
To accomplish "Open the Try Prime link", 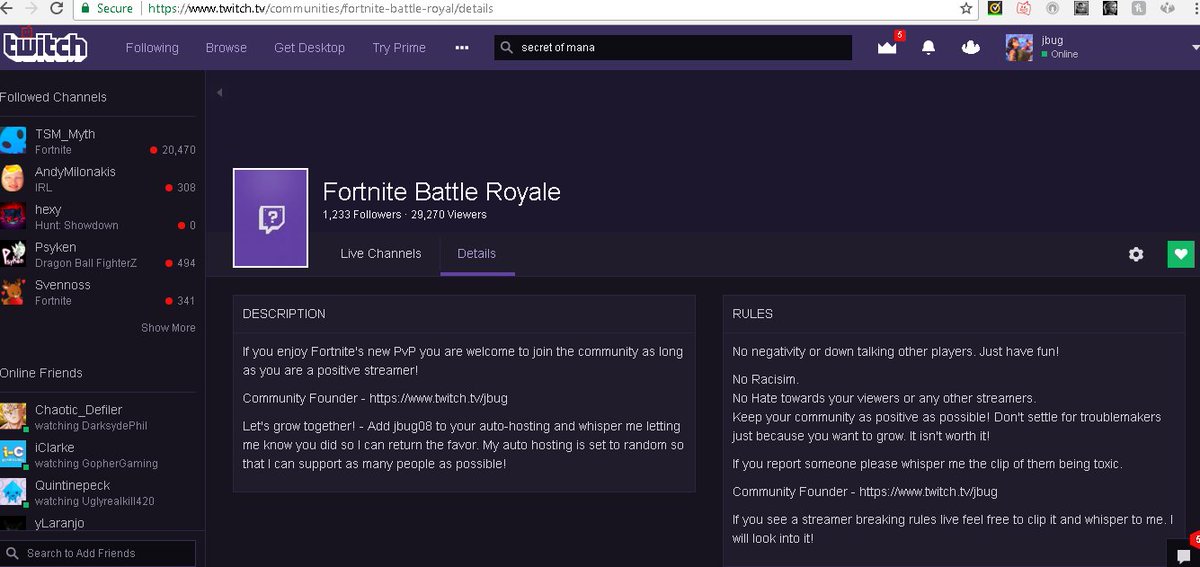I will (399, 48).
